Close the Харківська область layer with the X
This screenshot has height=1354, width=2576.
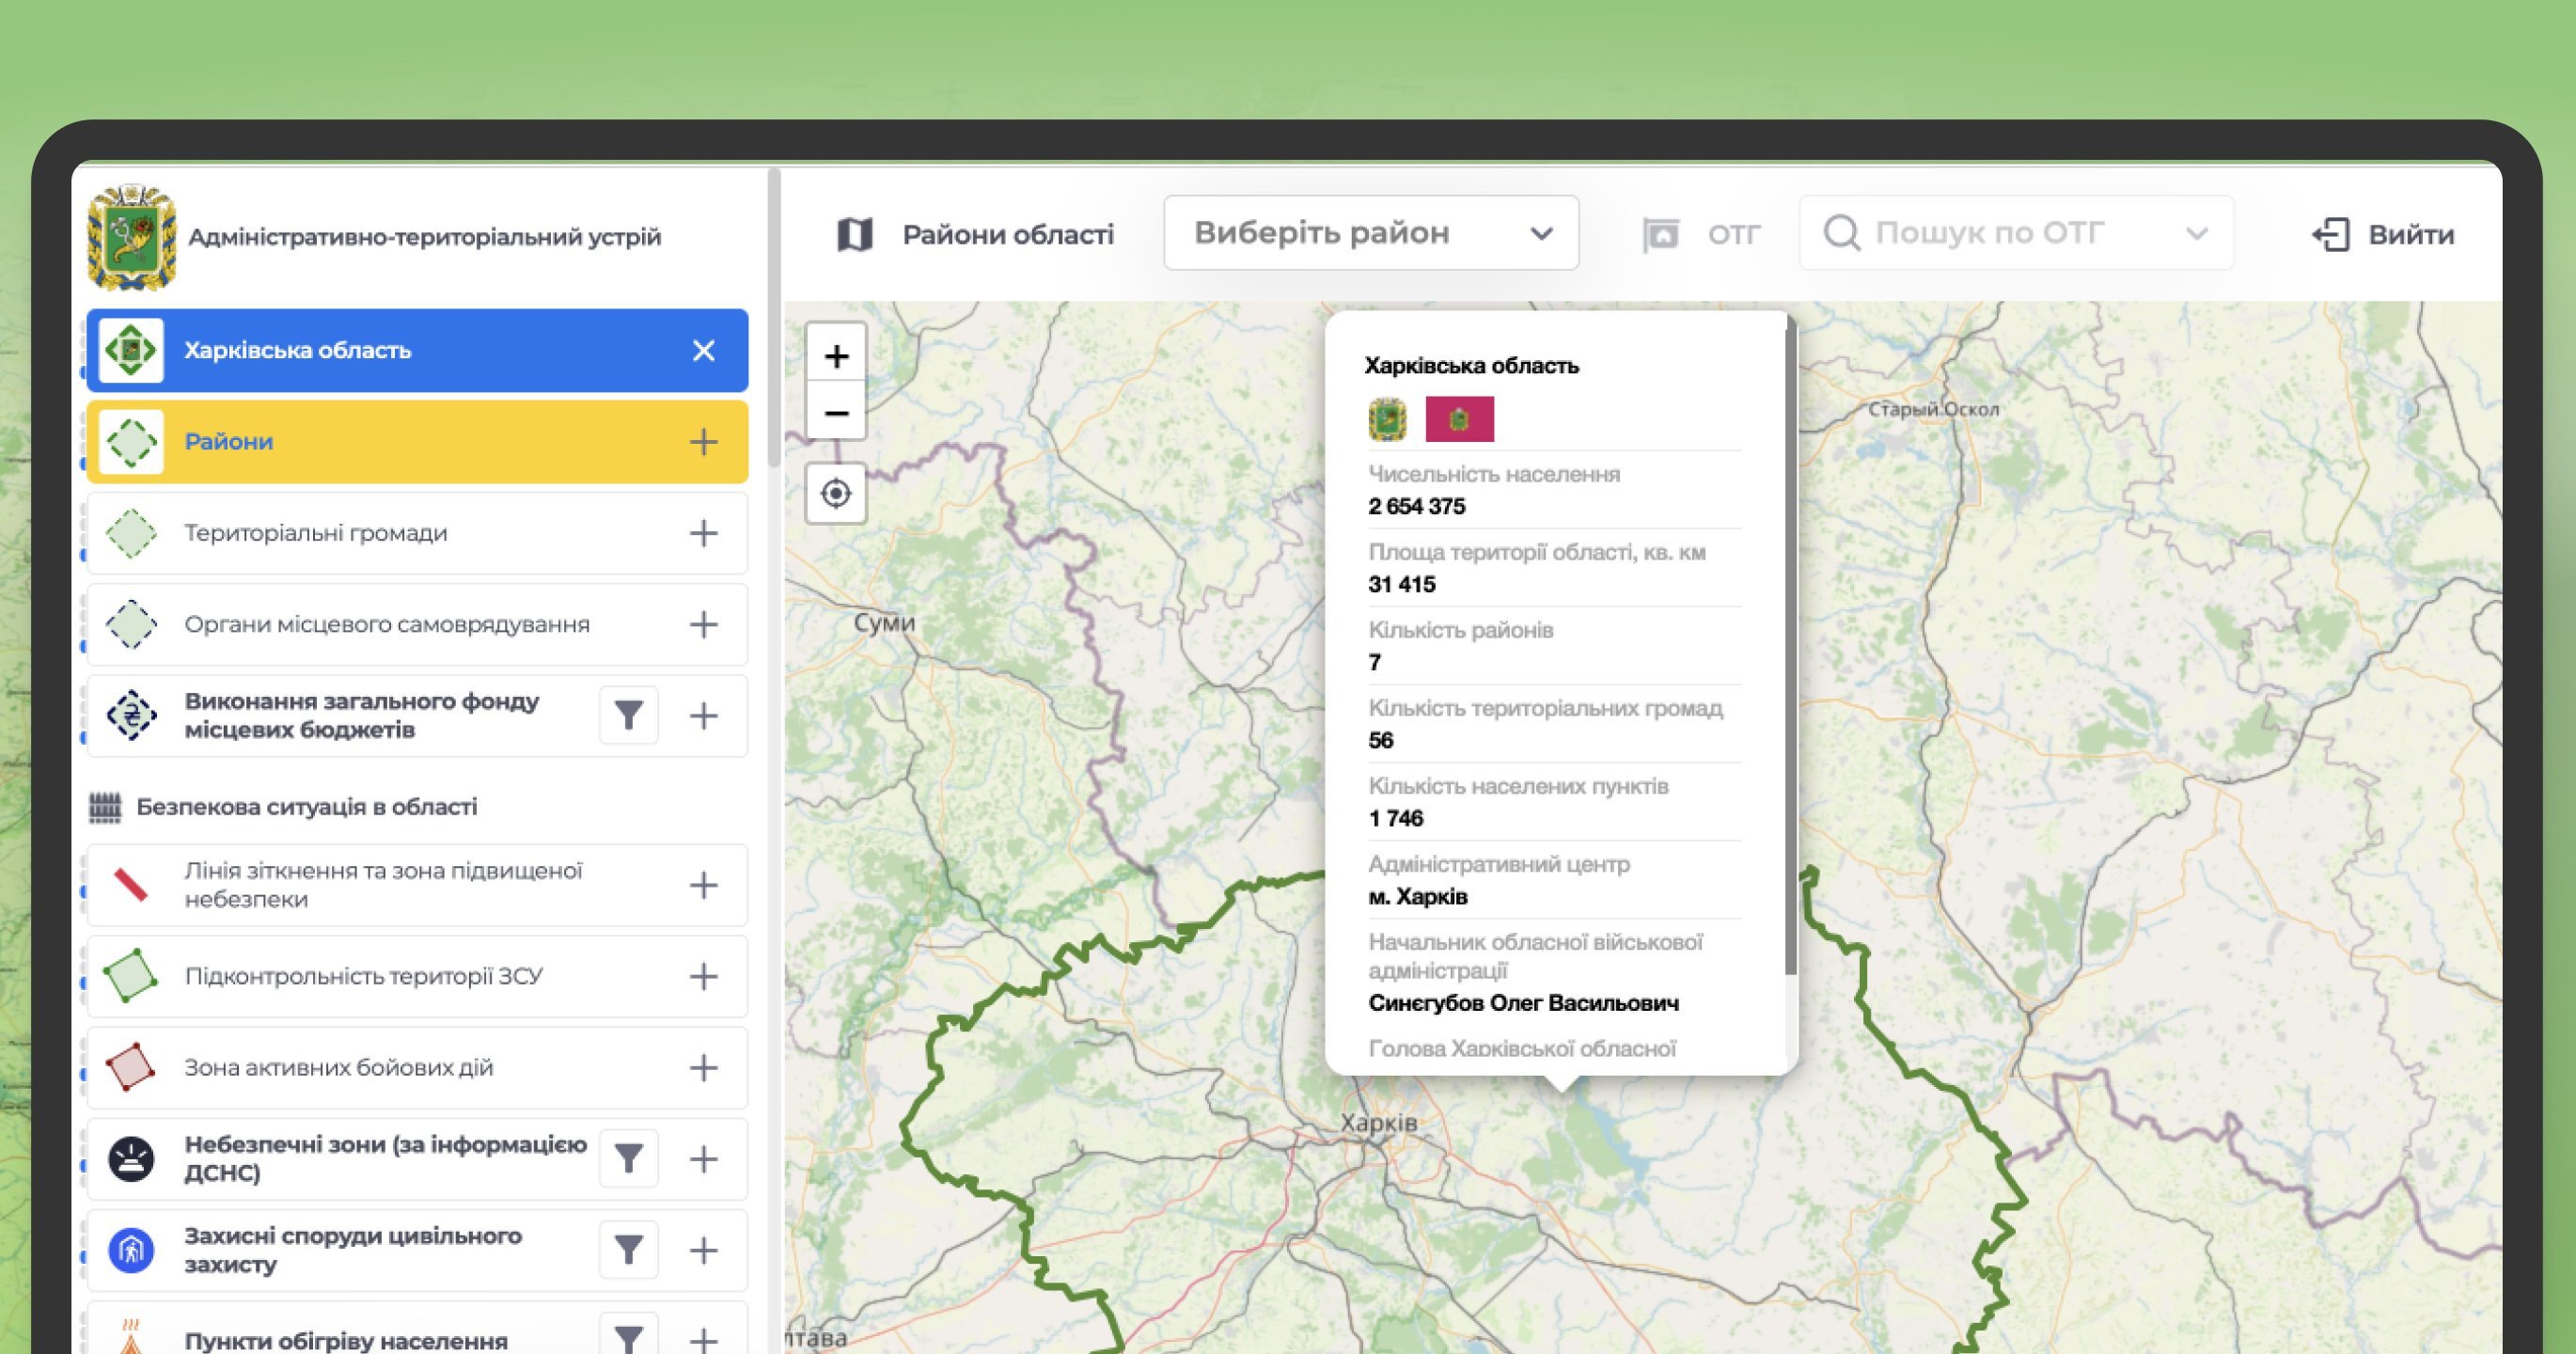(x=704, y=351)
